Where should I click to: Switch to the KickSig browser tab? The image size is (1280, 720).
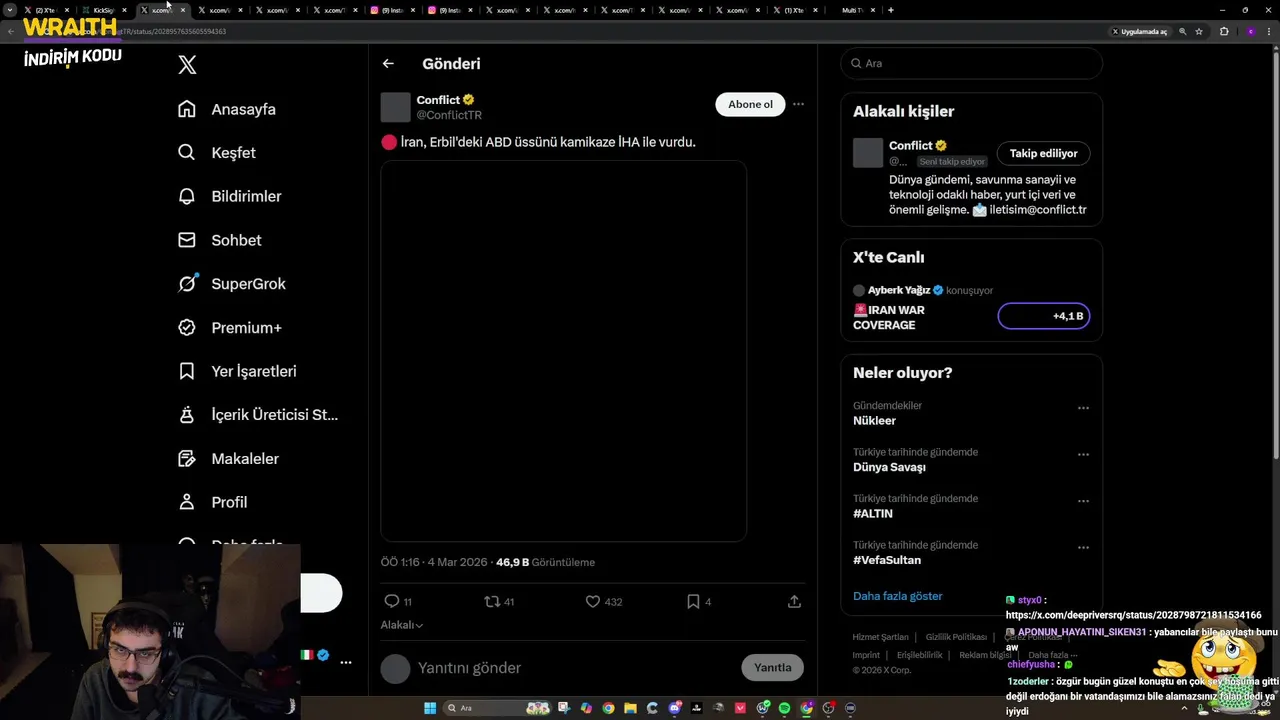[x=103, y=10]
